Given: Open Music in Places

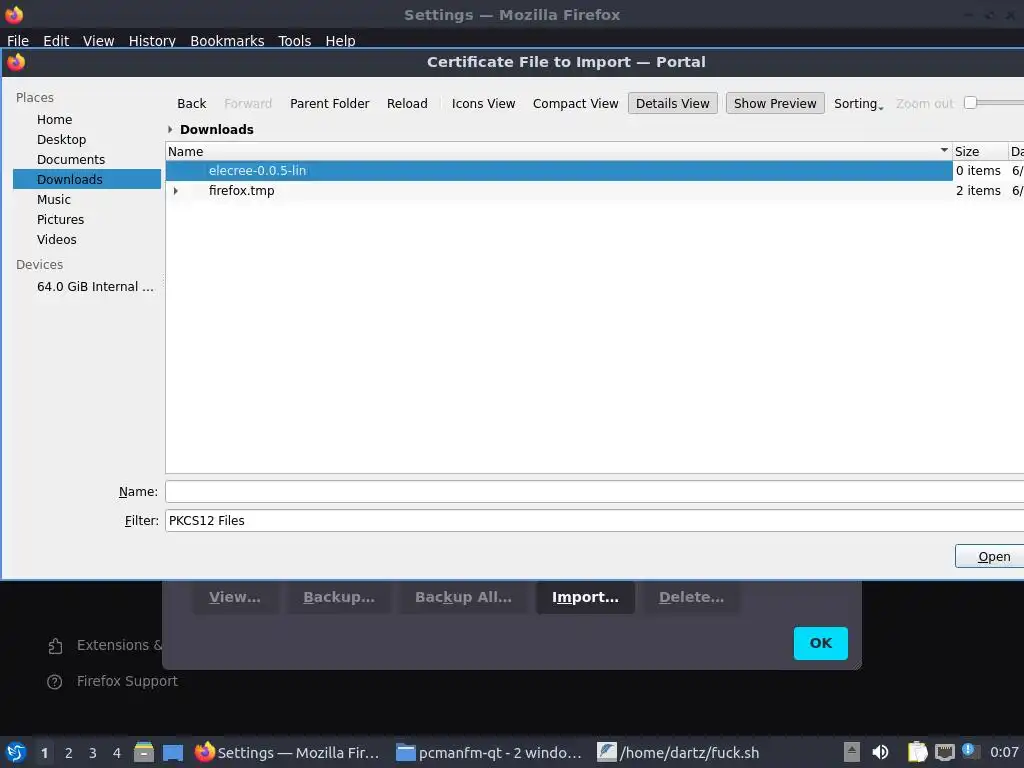Looking at the screenshot, I should pyautogui.click(x=54, y=199).
